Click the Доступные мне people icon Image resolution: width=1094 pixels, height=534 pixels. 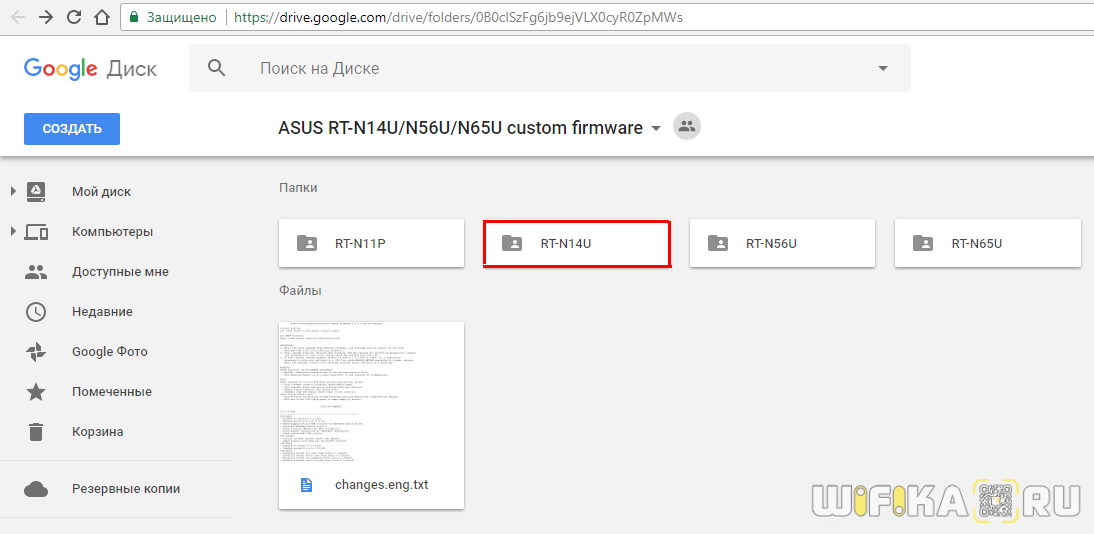tap(36, 272)
